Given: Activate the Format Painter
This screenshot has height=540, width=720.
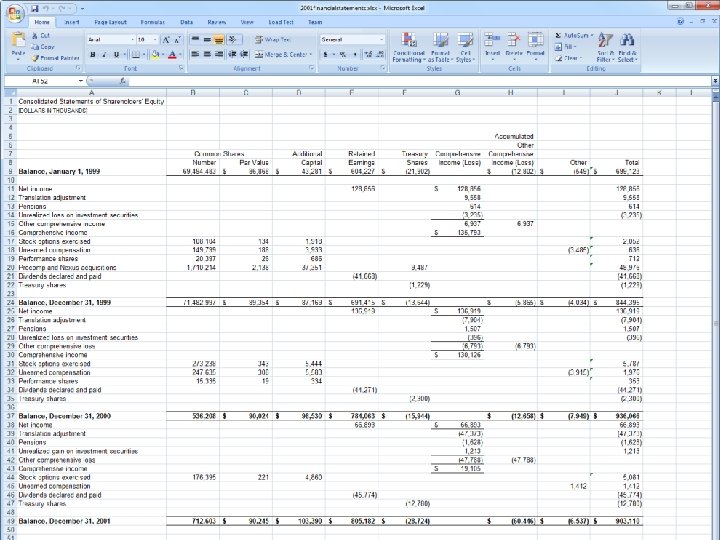Looking at the screenshot, I should coord(55,58).
